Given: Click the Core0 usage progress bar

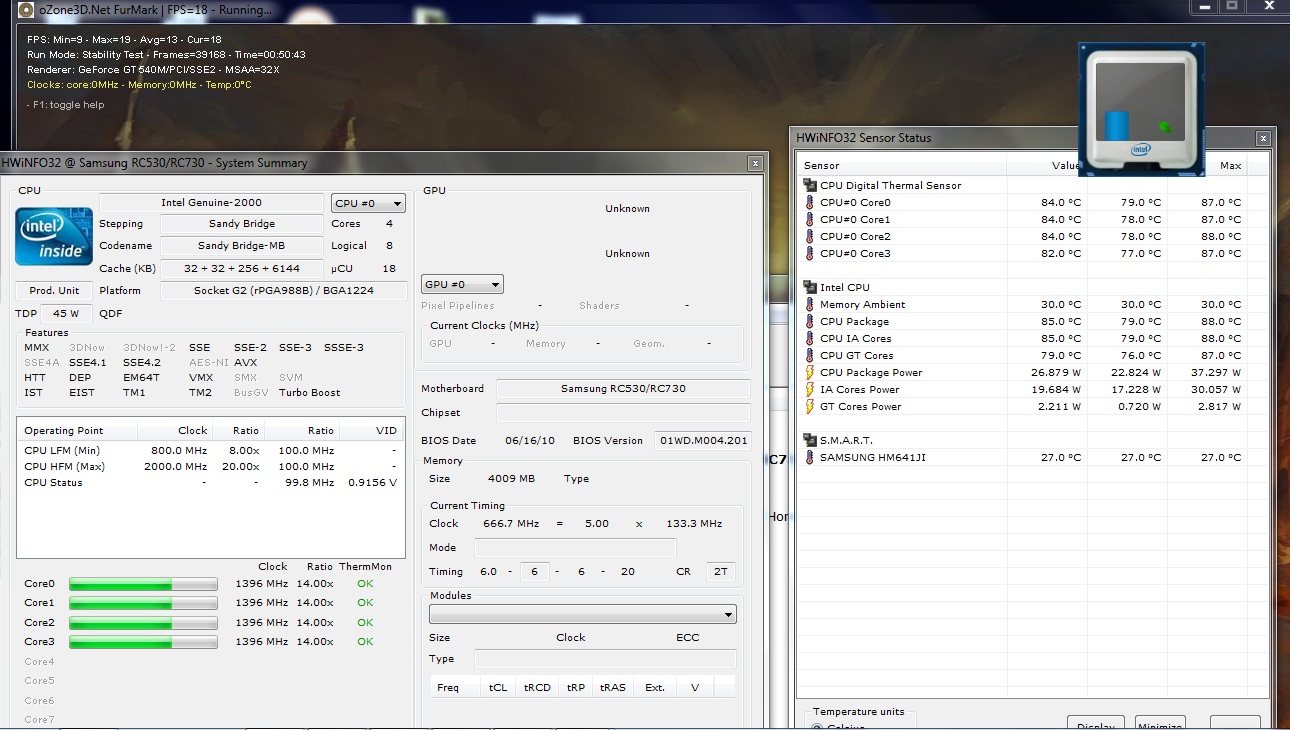Looking at the screenshot, I should coord(143,584).
